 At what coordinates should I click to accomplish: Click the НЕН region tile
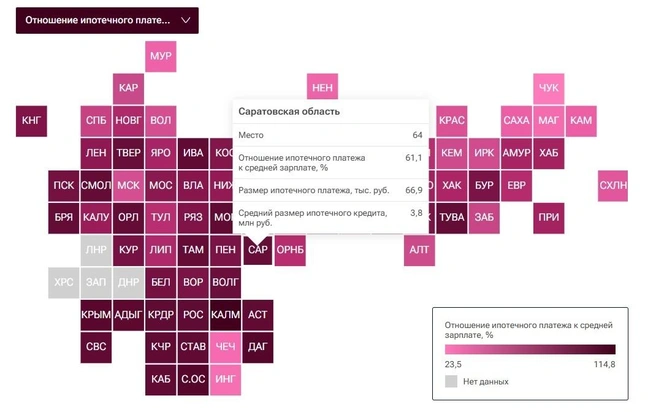(x=322, y=88)
